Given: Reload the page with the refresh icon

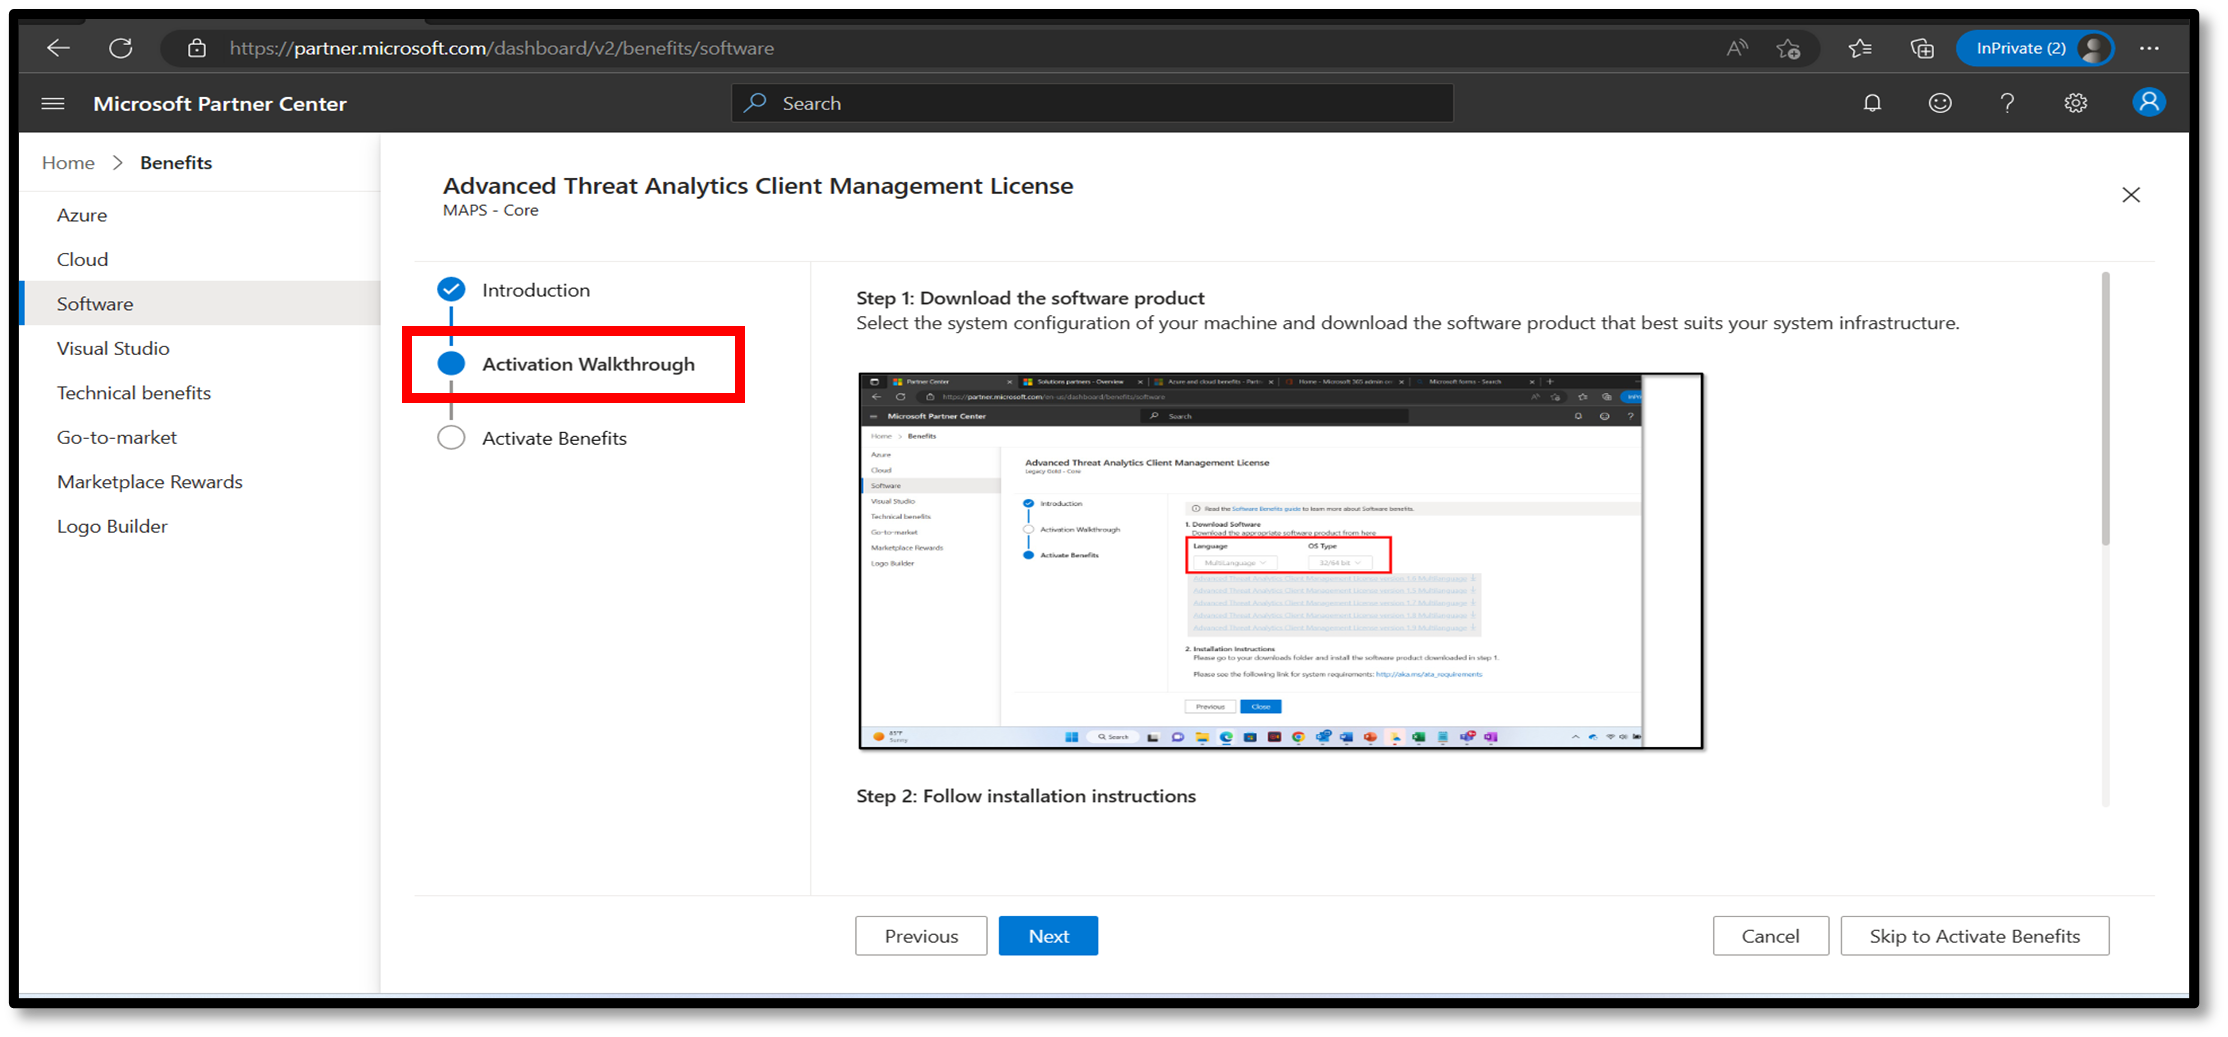Looking at the screenshot, I should click(121, 48).
